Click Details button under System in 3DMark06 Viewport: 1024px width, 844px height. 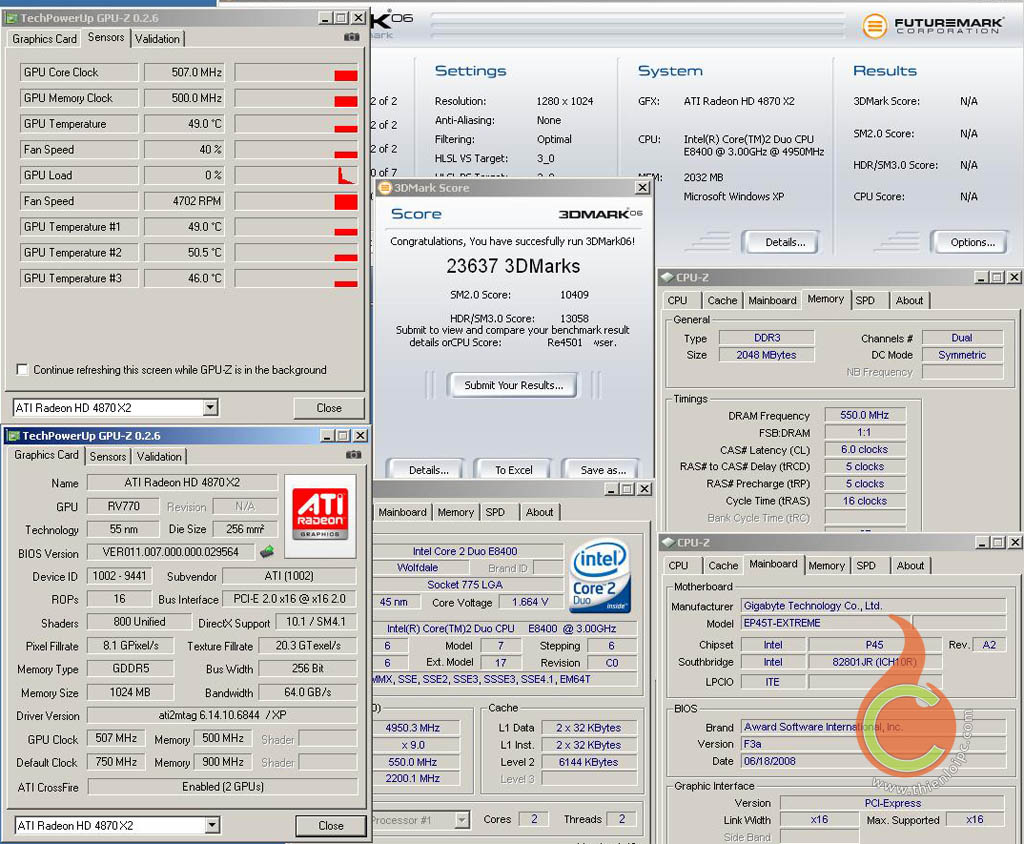coord(785,242)
